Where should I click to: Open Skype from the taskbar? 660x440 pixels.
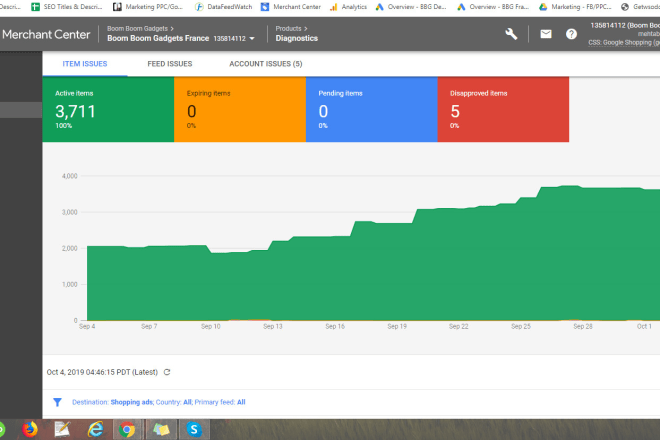click(194, 429)
